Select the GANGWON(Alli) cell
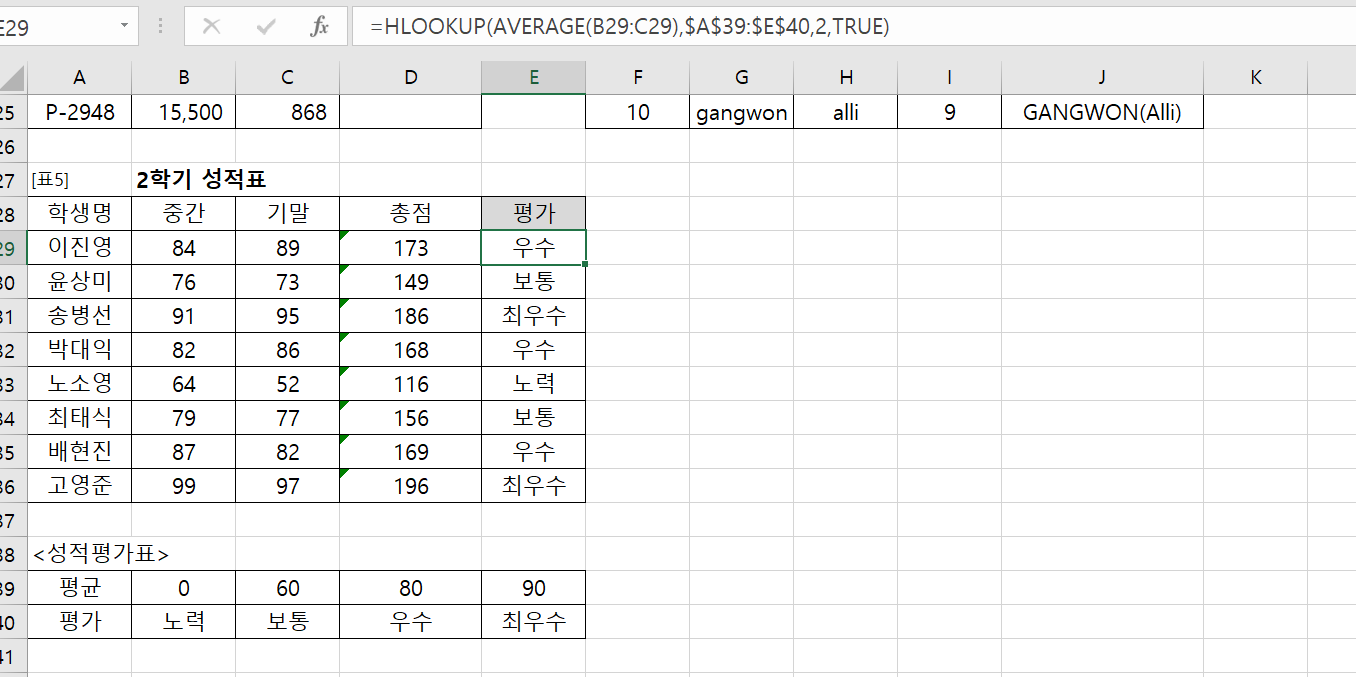The height and width of the screenshot is (677, 1356). (1101, 113)
